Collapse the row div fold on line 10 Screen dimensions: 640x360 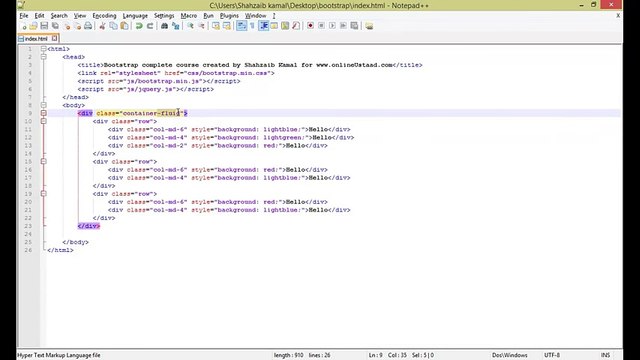(43, 121)
